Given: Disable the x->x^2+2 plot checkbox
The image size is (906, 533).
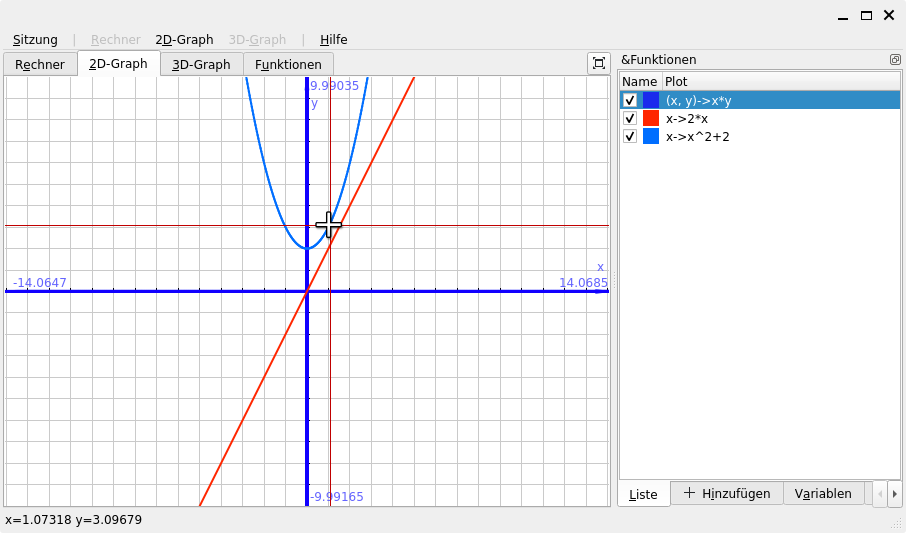Looking at the screenshot, I should (630, 136).
